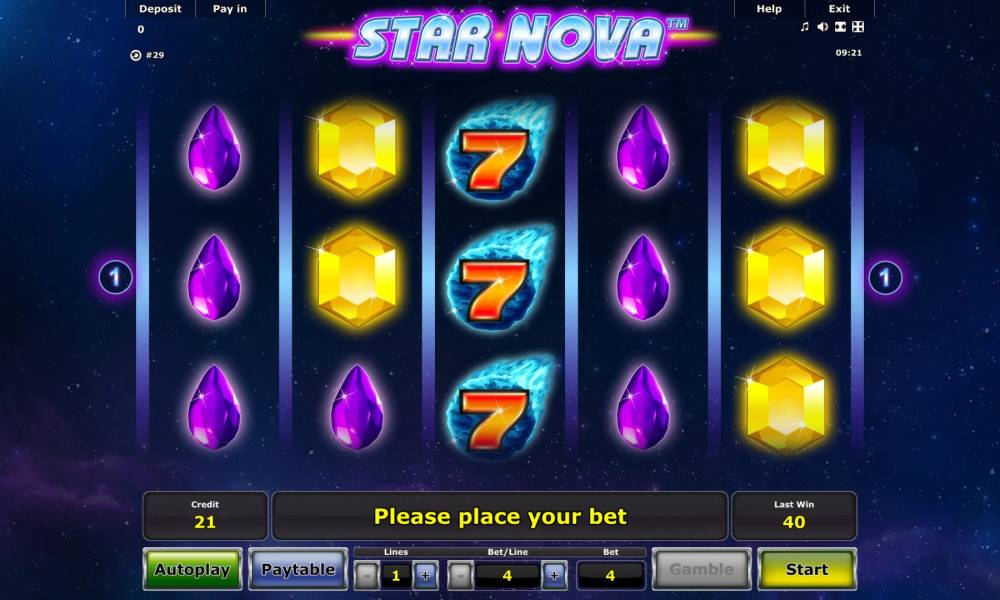Click the #29 game round icon
Screen dimensions: 1000x600
135,55
